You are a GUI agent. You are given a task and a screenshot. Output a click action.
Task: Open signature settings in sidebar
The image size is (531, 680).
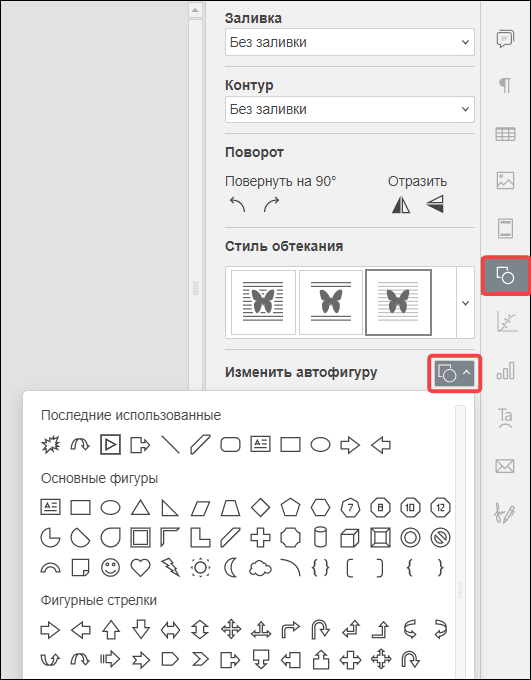click(505, 514)
